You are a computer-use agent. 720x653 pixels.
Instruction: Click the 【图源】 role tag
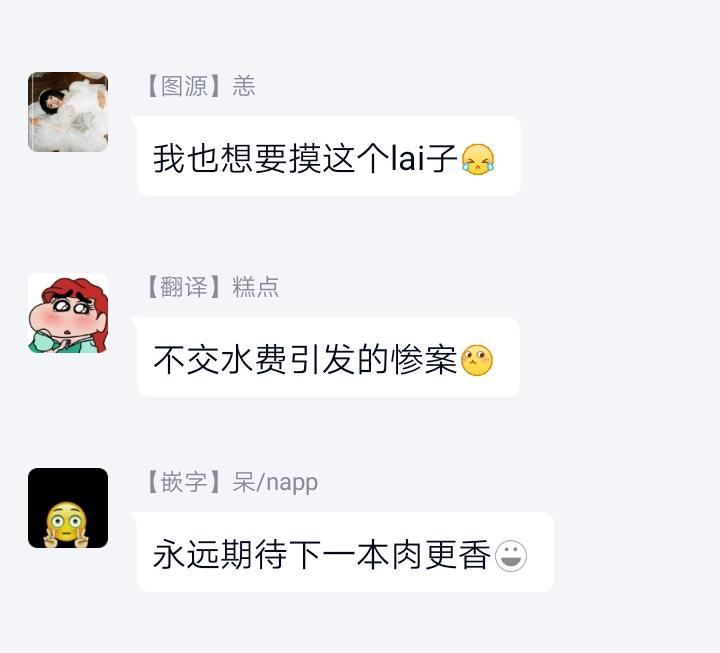pyautogui.click(x=185, y=86)
